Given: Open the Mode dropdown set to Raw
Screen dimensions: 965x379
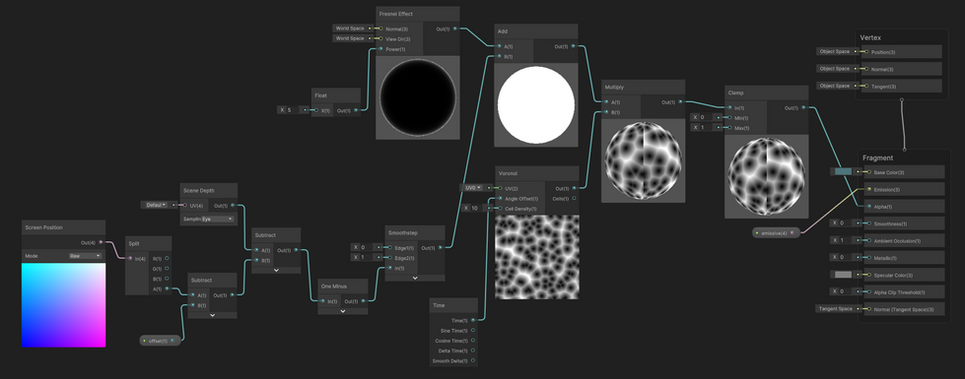Looking at the screenshot, I should 85,255.
